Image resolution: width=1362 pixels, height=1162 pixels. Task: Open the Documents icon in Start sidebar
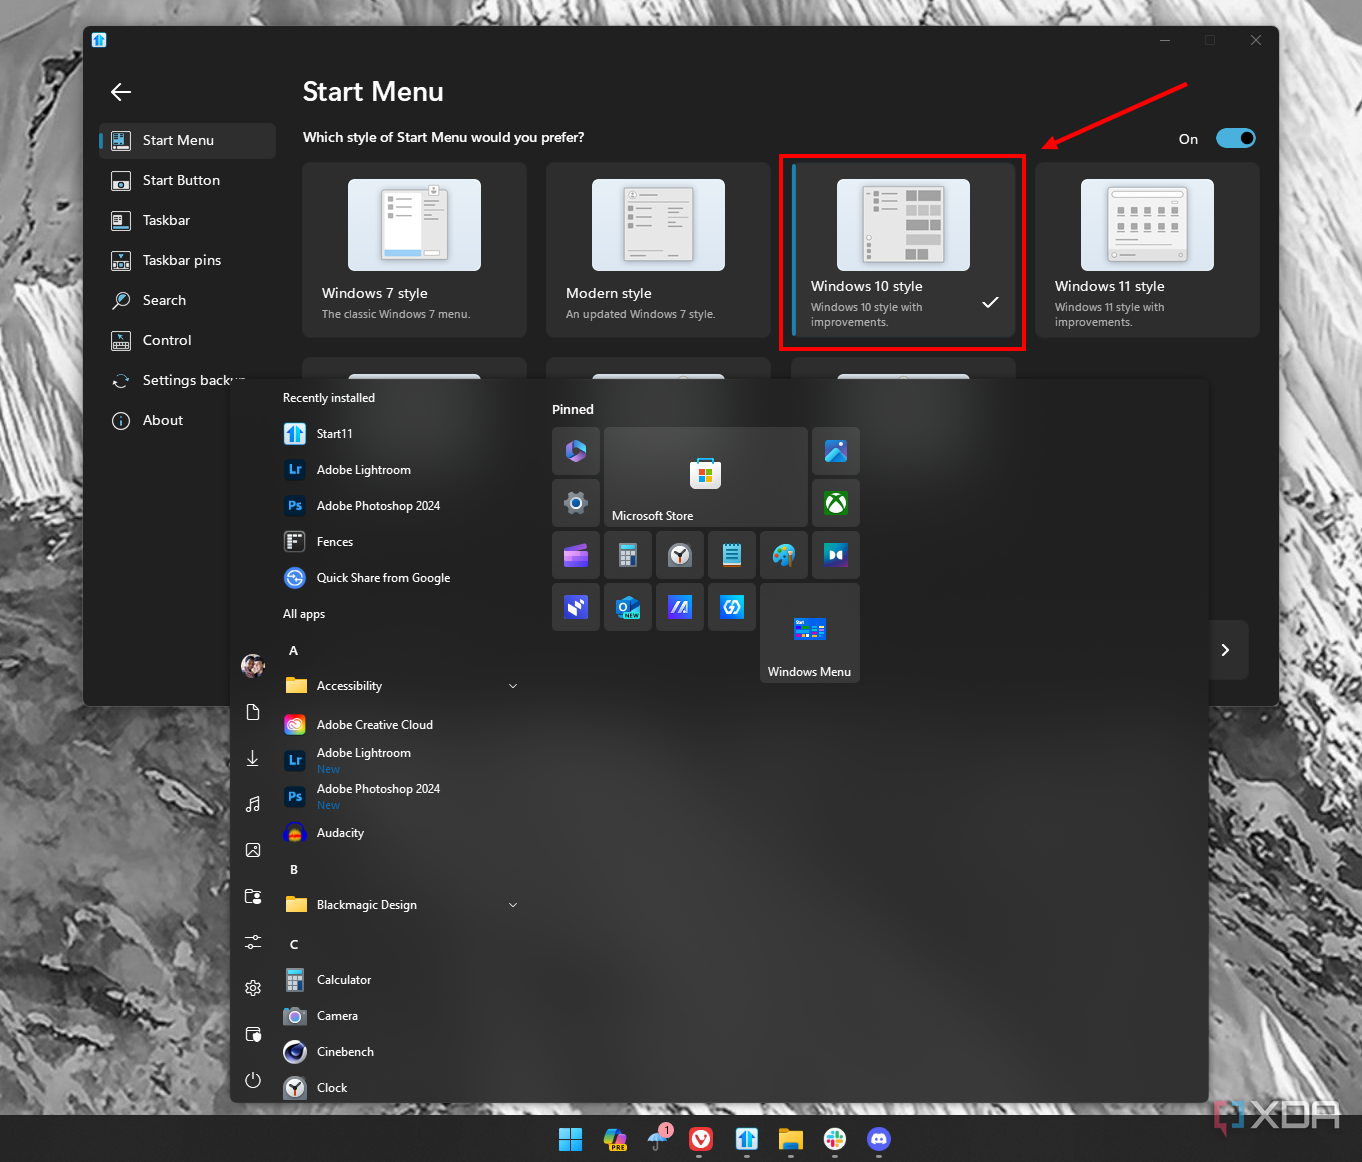tap(253, 712)
